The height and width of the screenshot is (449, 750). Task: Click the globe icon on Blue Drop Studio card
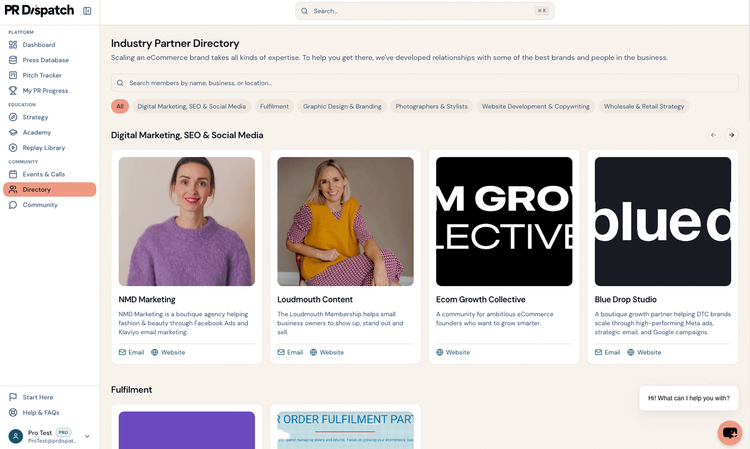click(631, 352)
